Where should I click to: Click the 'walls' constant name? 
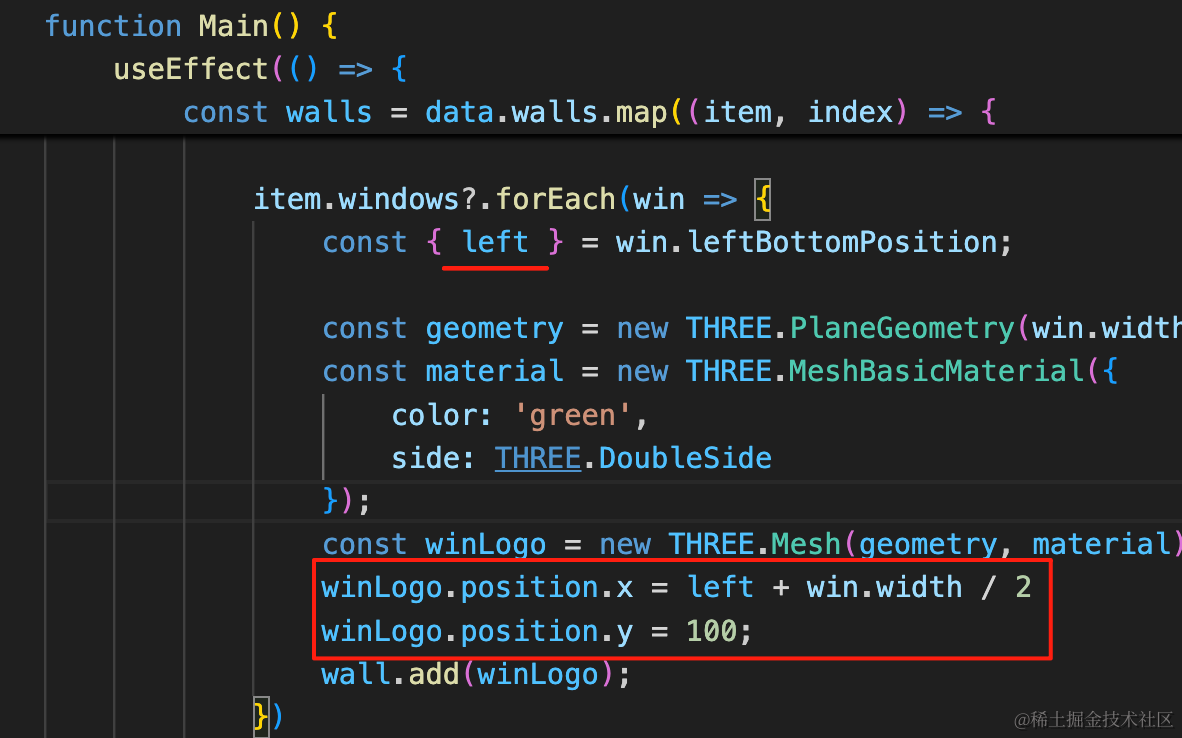(329, 112)
